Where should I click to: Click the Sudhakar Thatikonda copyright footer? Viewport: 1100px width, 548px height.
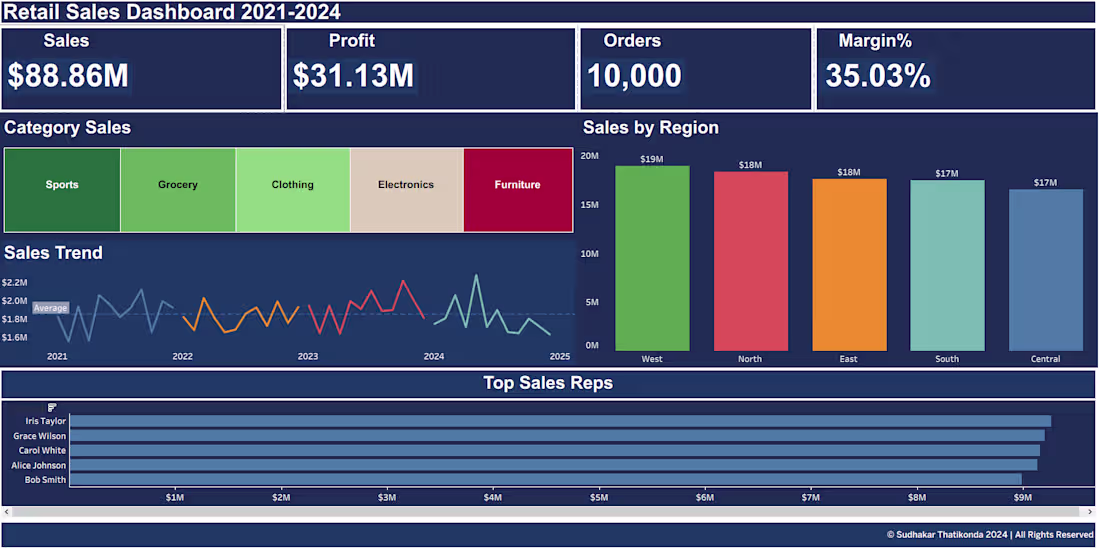tap(990, 535)
